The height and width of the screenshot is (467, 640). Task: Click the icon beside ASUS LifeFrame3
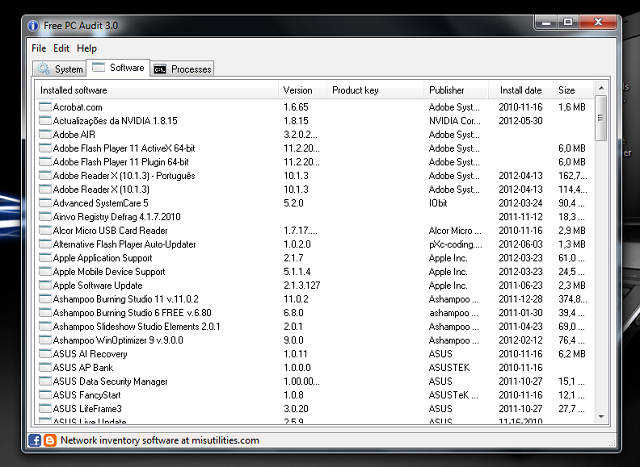click(45, 408)
